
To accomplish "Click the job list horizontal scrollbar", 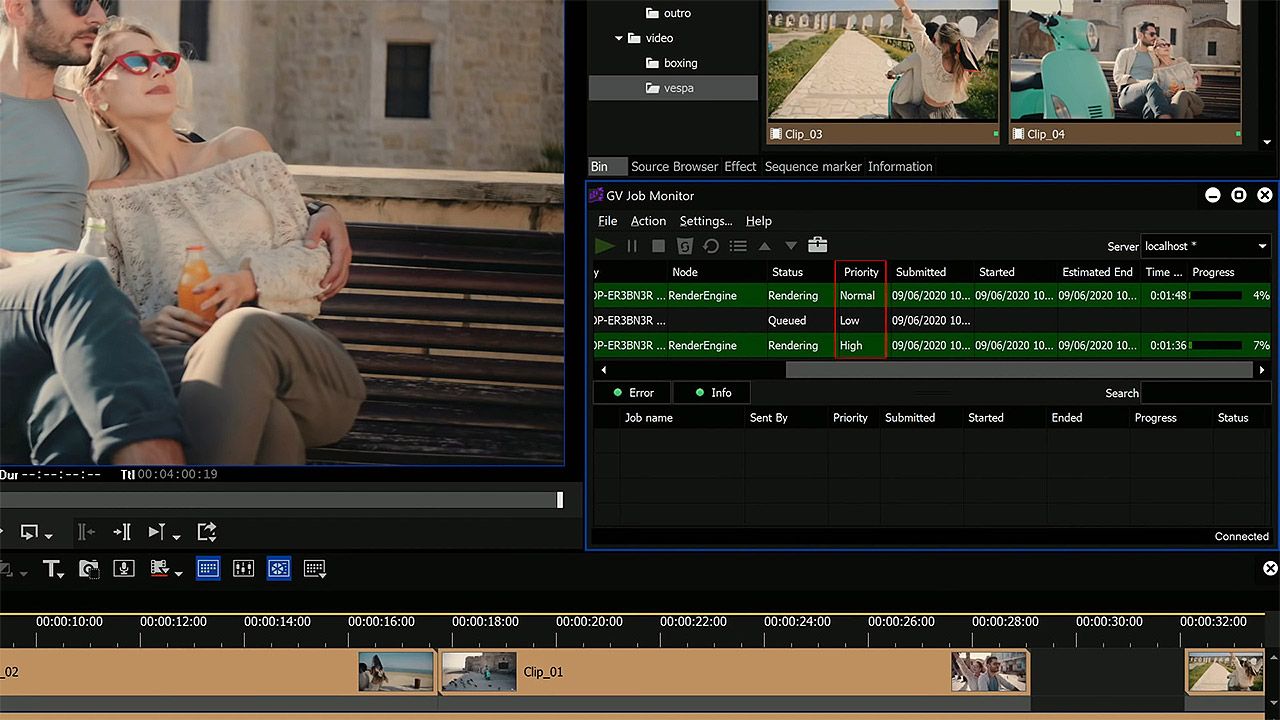I will pyautogui.click(x=1018, y=370).
